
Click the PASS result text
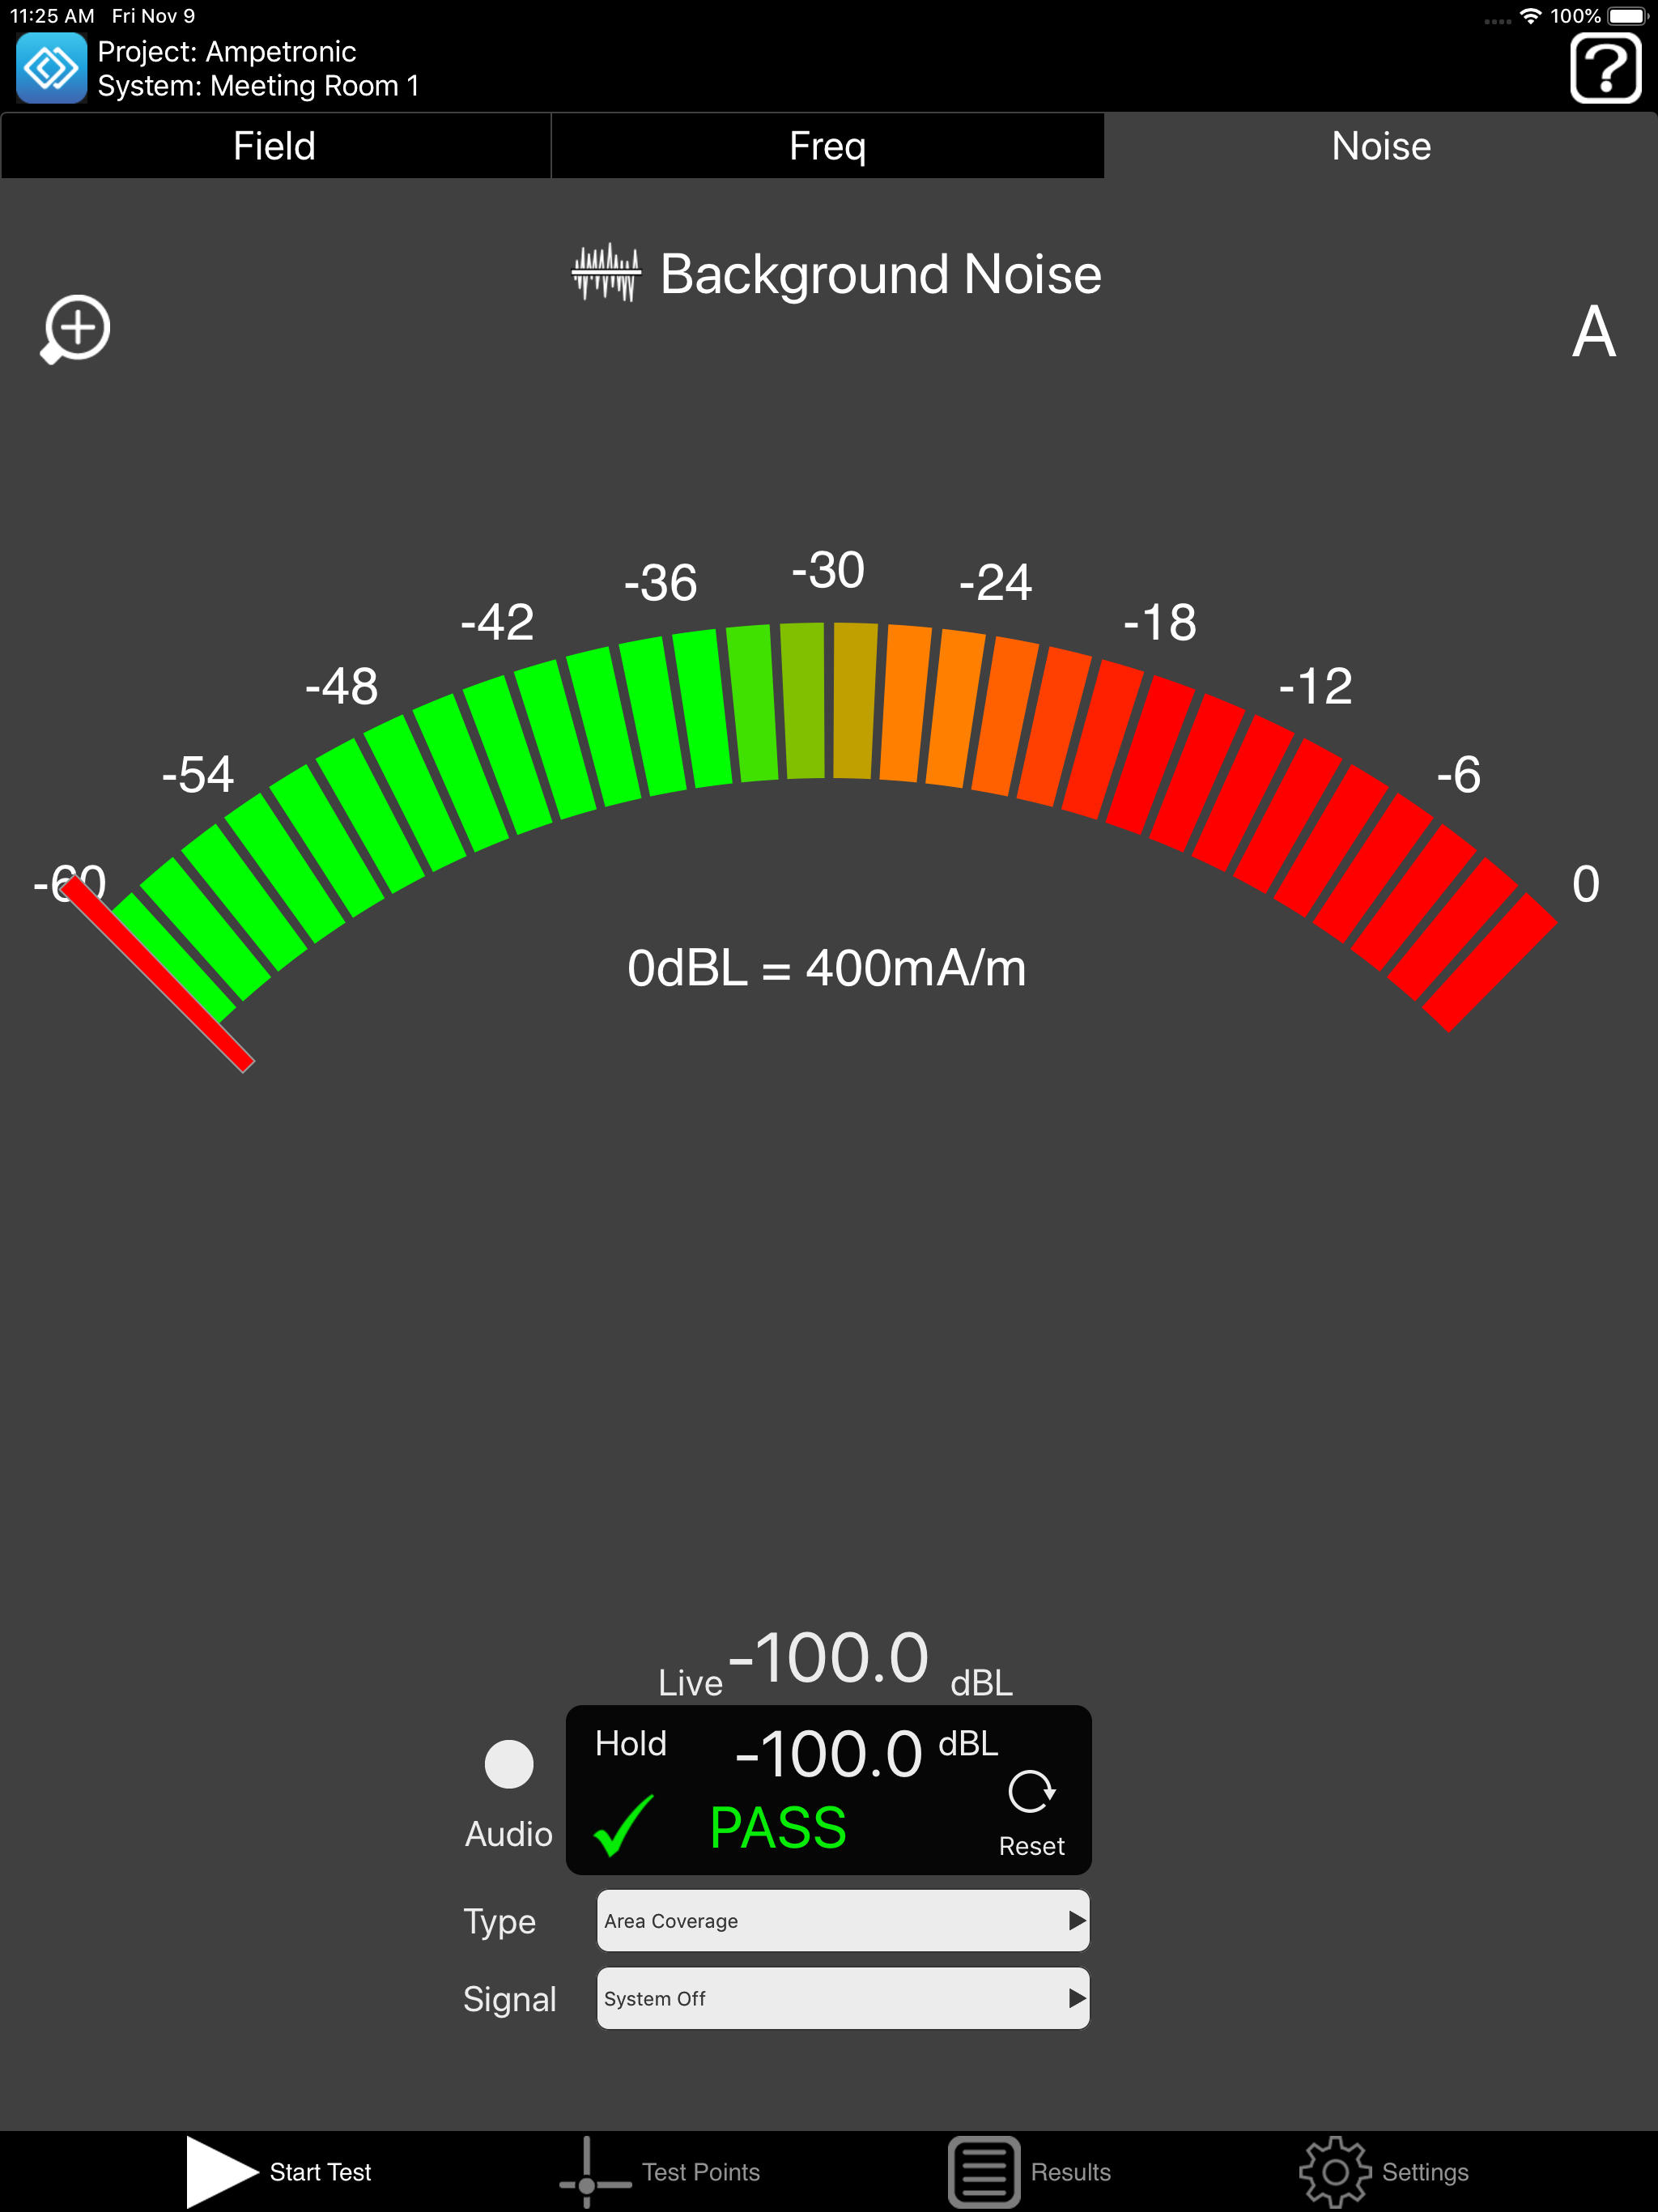pos(778,1828)
